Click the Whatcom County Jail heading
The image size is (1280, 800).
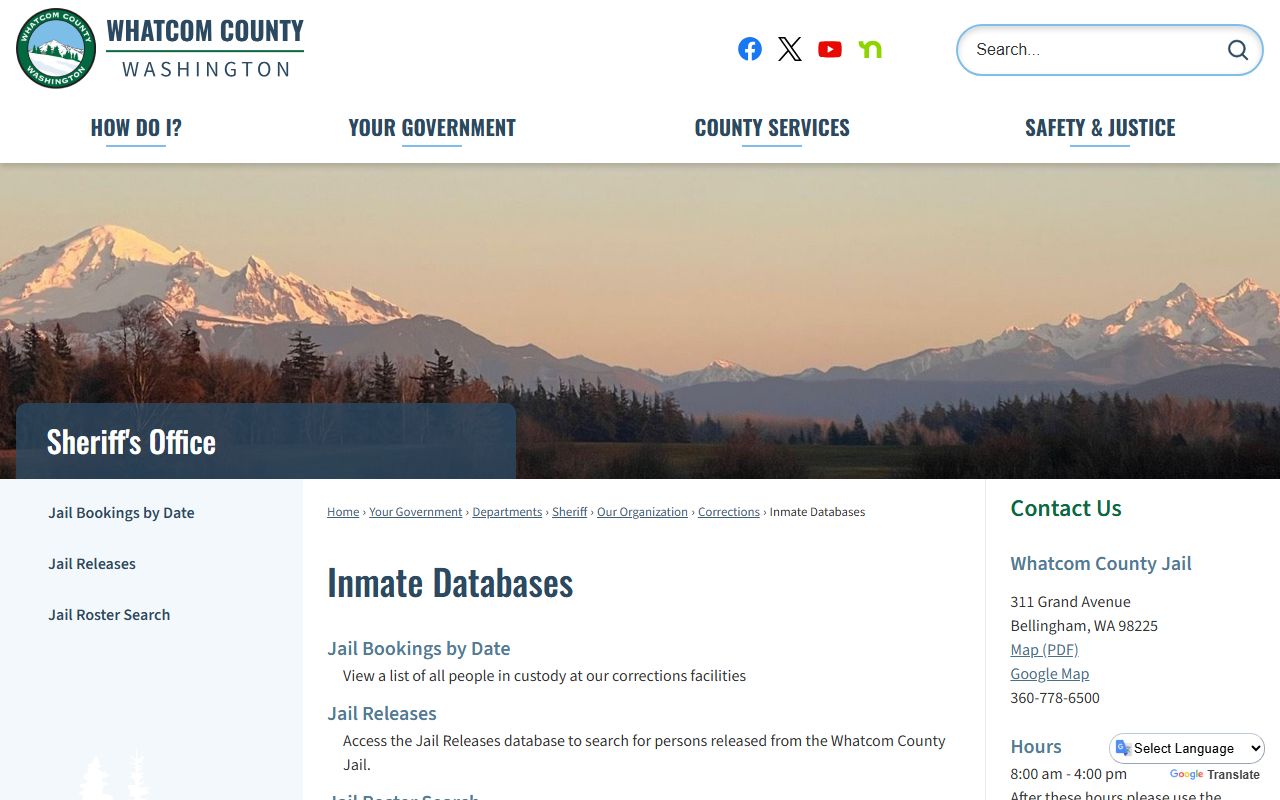(1101, 564)
